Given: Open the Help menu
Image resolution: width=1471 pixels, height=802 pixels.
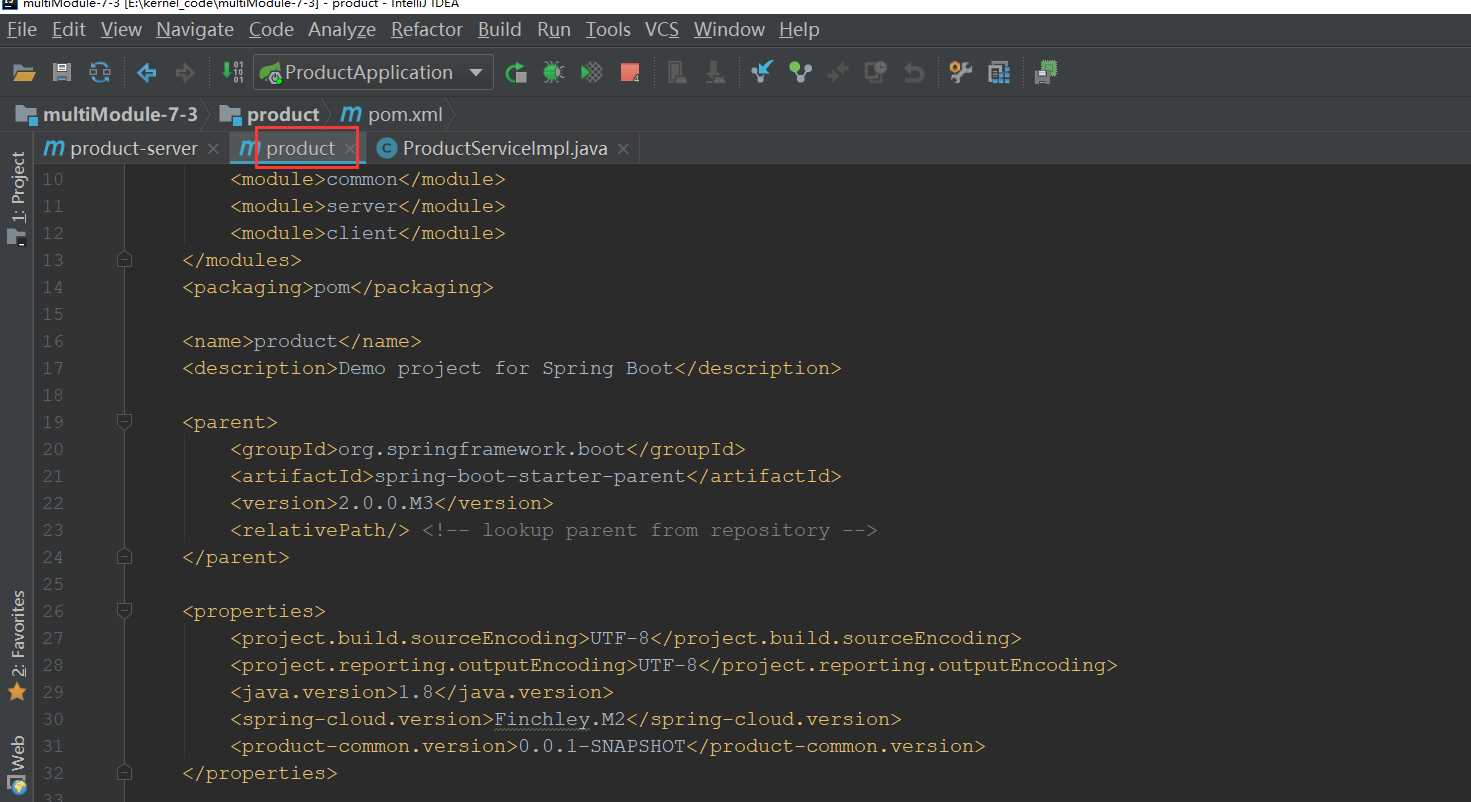Looking at the screenshot, I should (799, 29).
